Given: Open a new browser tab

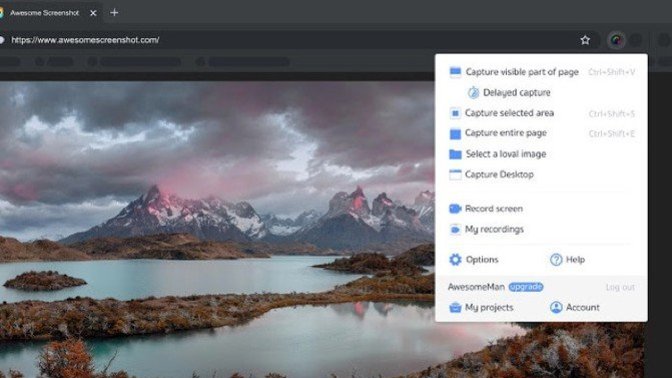Looking at the screenshot, I should tap(114, 13).
